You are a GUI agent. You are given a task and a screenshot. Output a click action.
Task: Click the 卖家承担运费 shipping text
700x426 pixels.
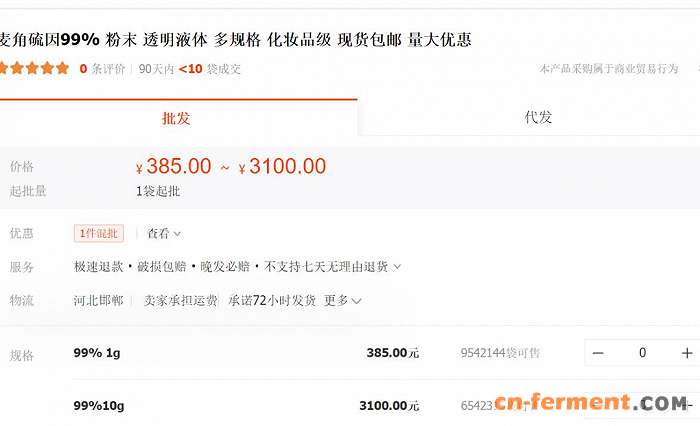[180, 300]
